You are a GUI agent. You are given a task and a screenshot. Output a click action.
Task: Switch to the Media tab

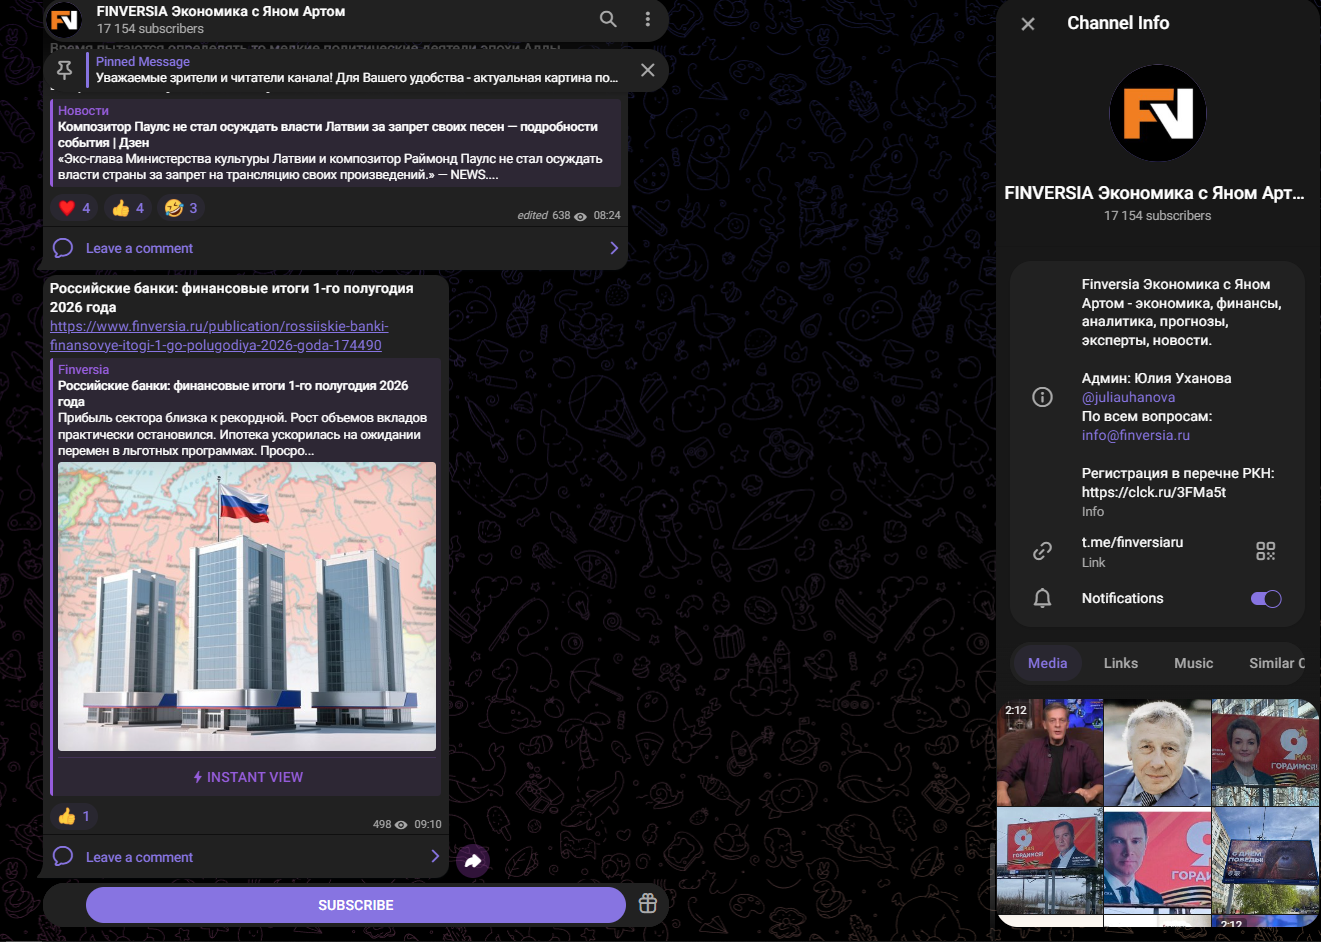(x=1047, y=663)
